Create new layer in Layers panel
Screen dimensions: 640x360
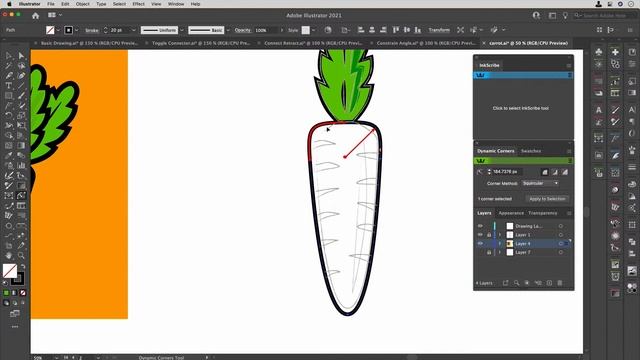[549, 283]
